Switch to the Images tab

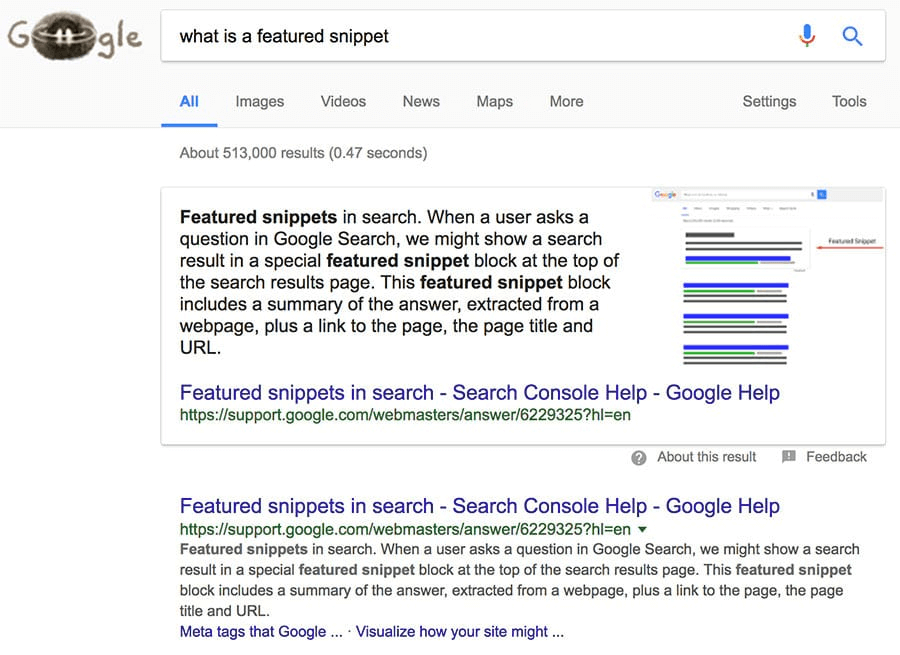point(259,101)
